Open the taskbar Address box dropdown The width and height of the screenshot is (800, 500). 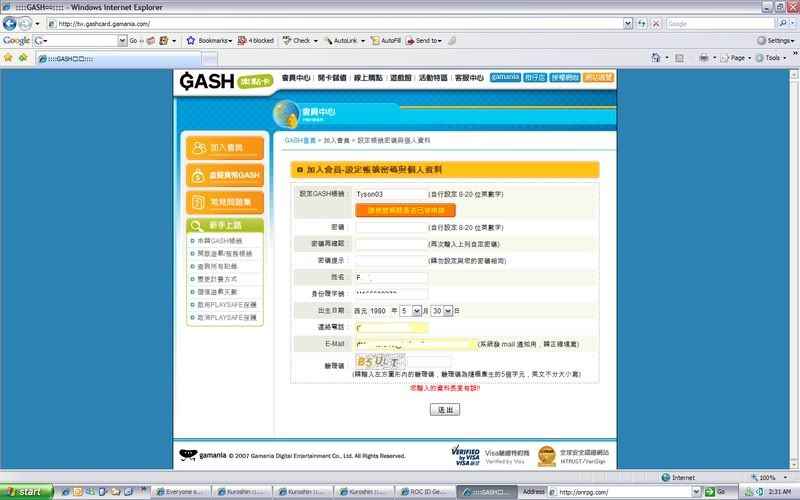pos(696,492)
